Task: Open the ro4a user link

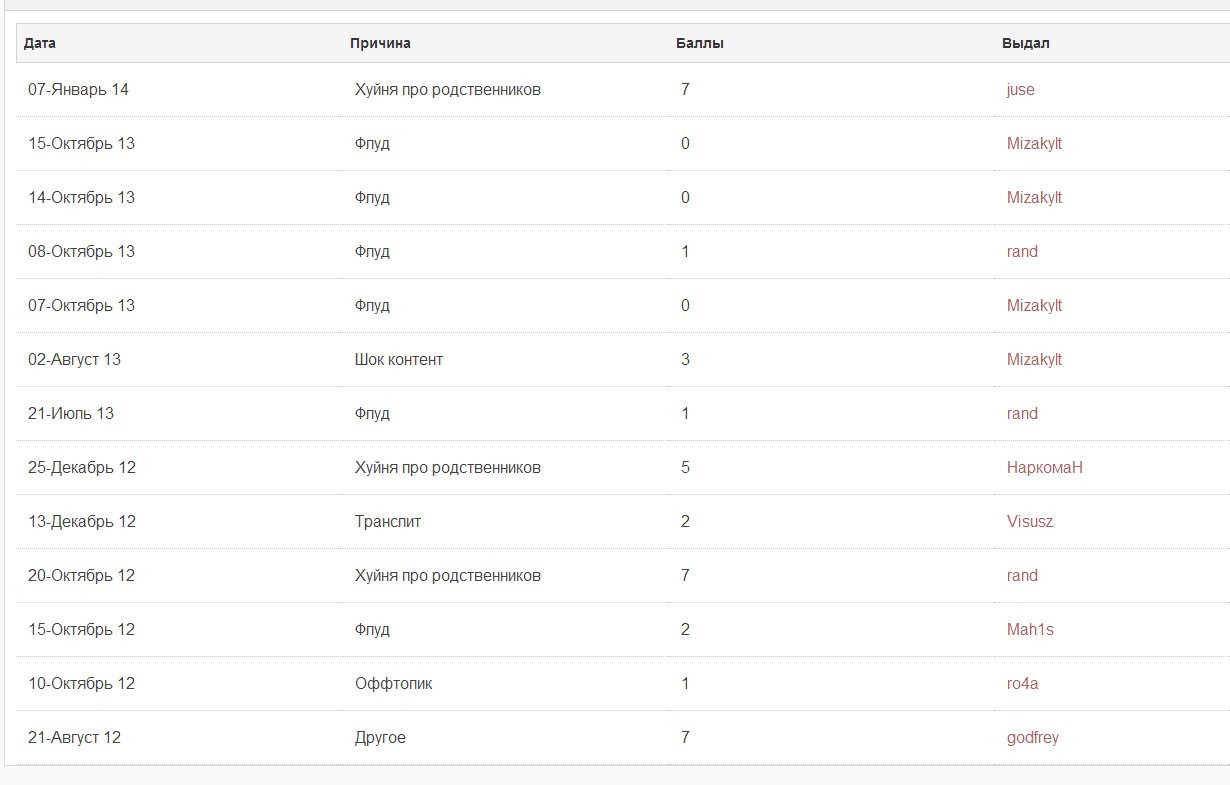Action: [x=1022, y=684]
